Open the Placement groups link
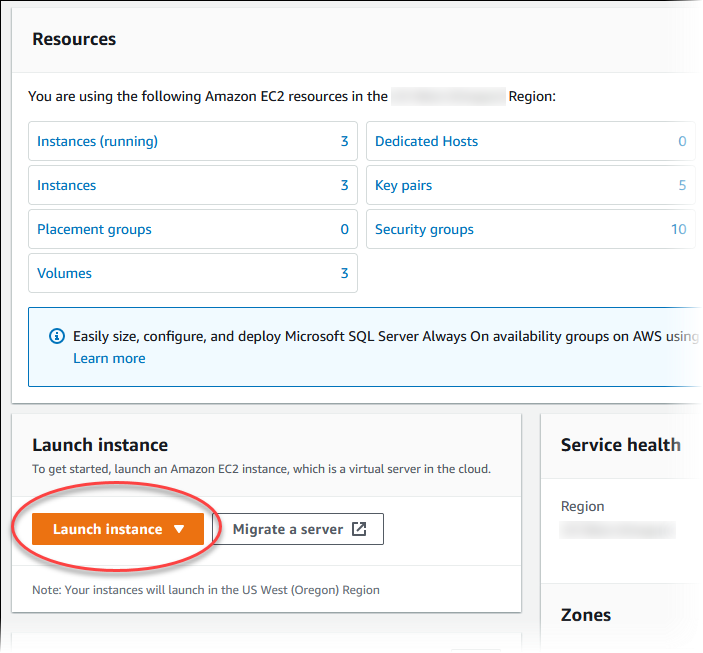 (94, 229)
